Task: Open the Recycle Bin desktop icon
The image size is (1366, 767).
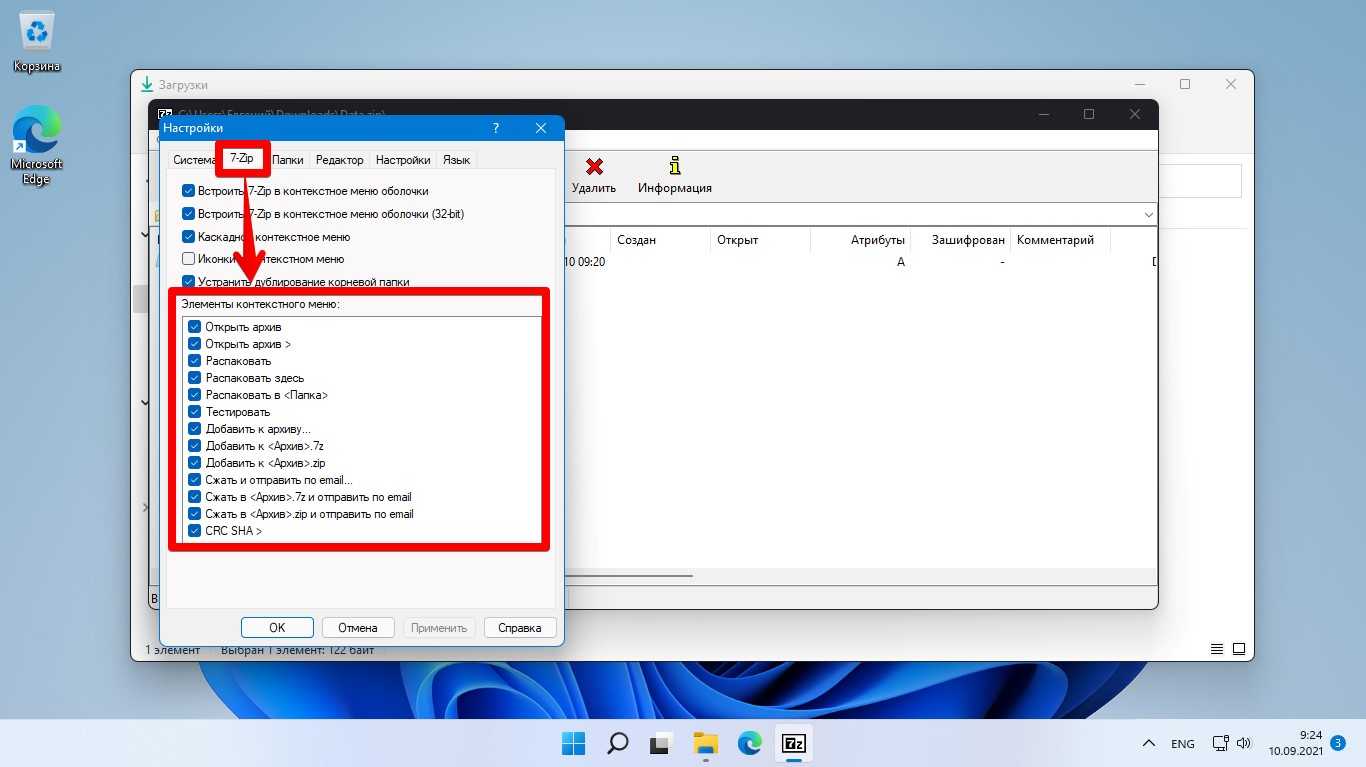Action: [37, 33]
